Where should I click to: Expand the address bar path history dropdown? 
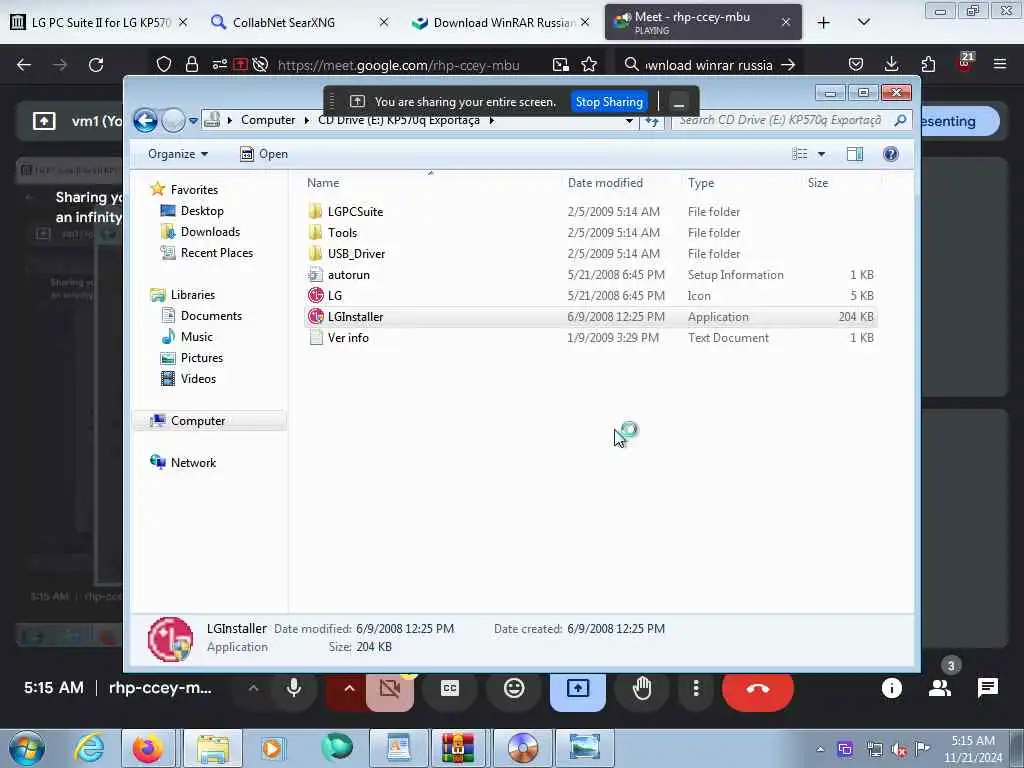click(629, 120)
